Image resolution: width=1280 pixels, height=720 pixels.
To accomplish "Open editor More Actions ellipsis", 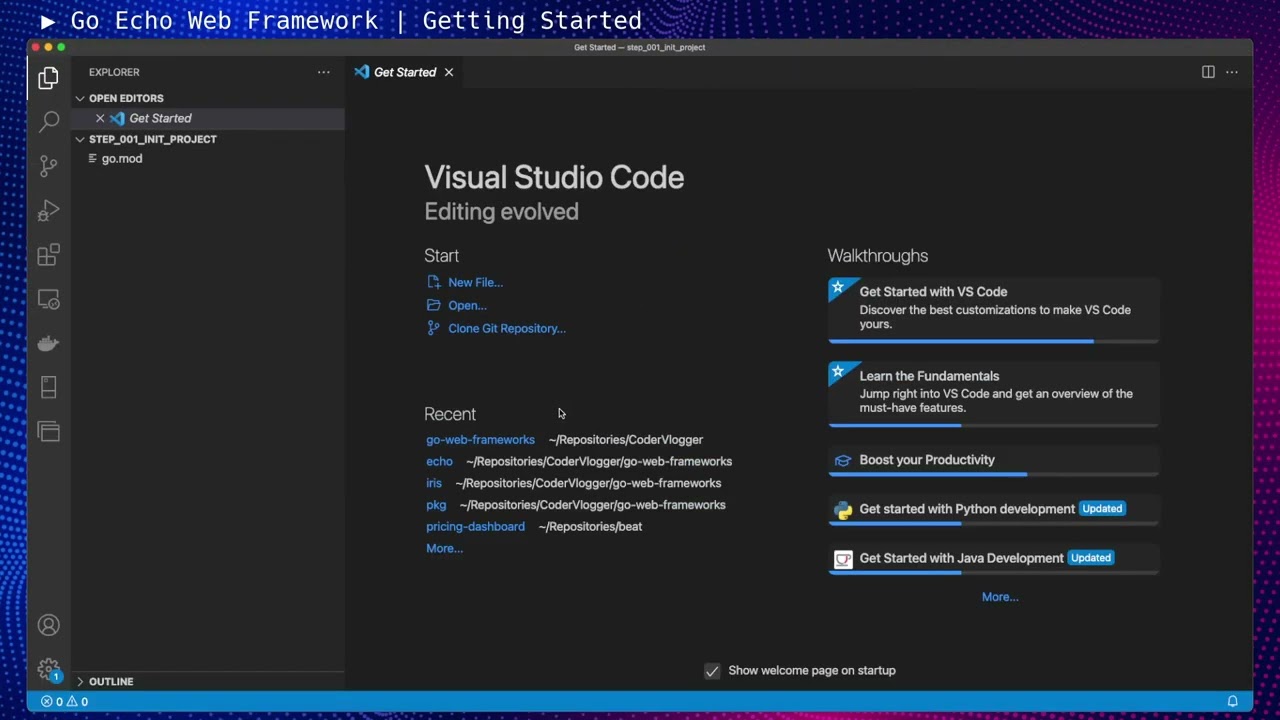I will point(1232,72).
